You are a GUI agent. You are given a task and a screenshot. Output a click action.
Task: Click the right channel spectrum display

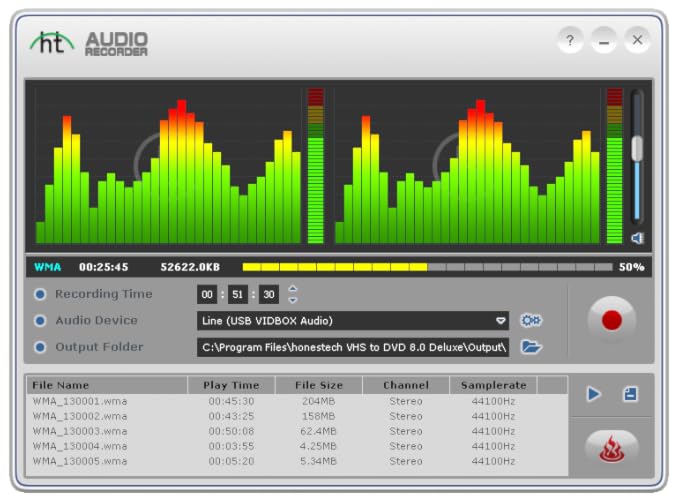(x=467, y=165)
